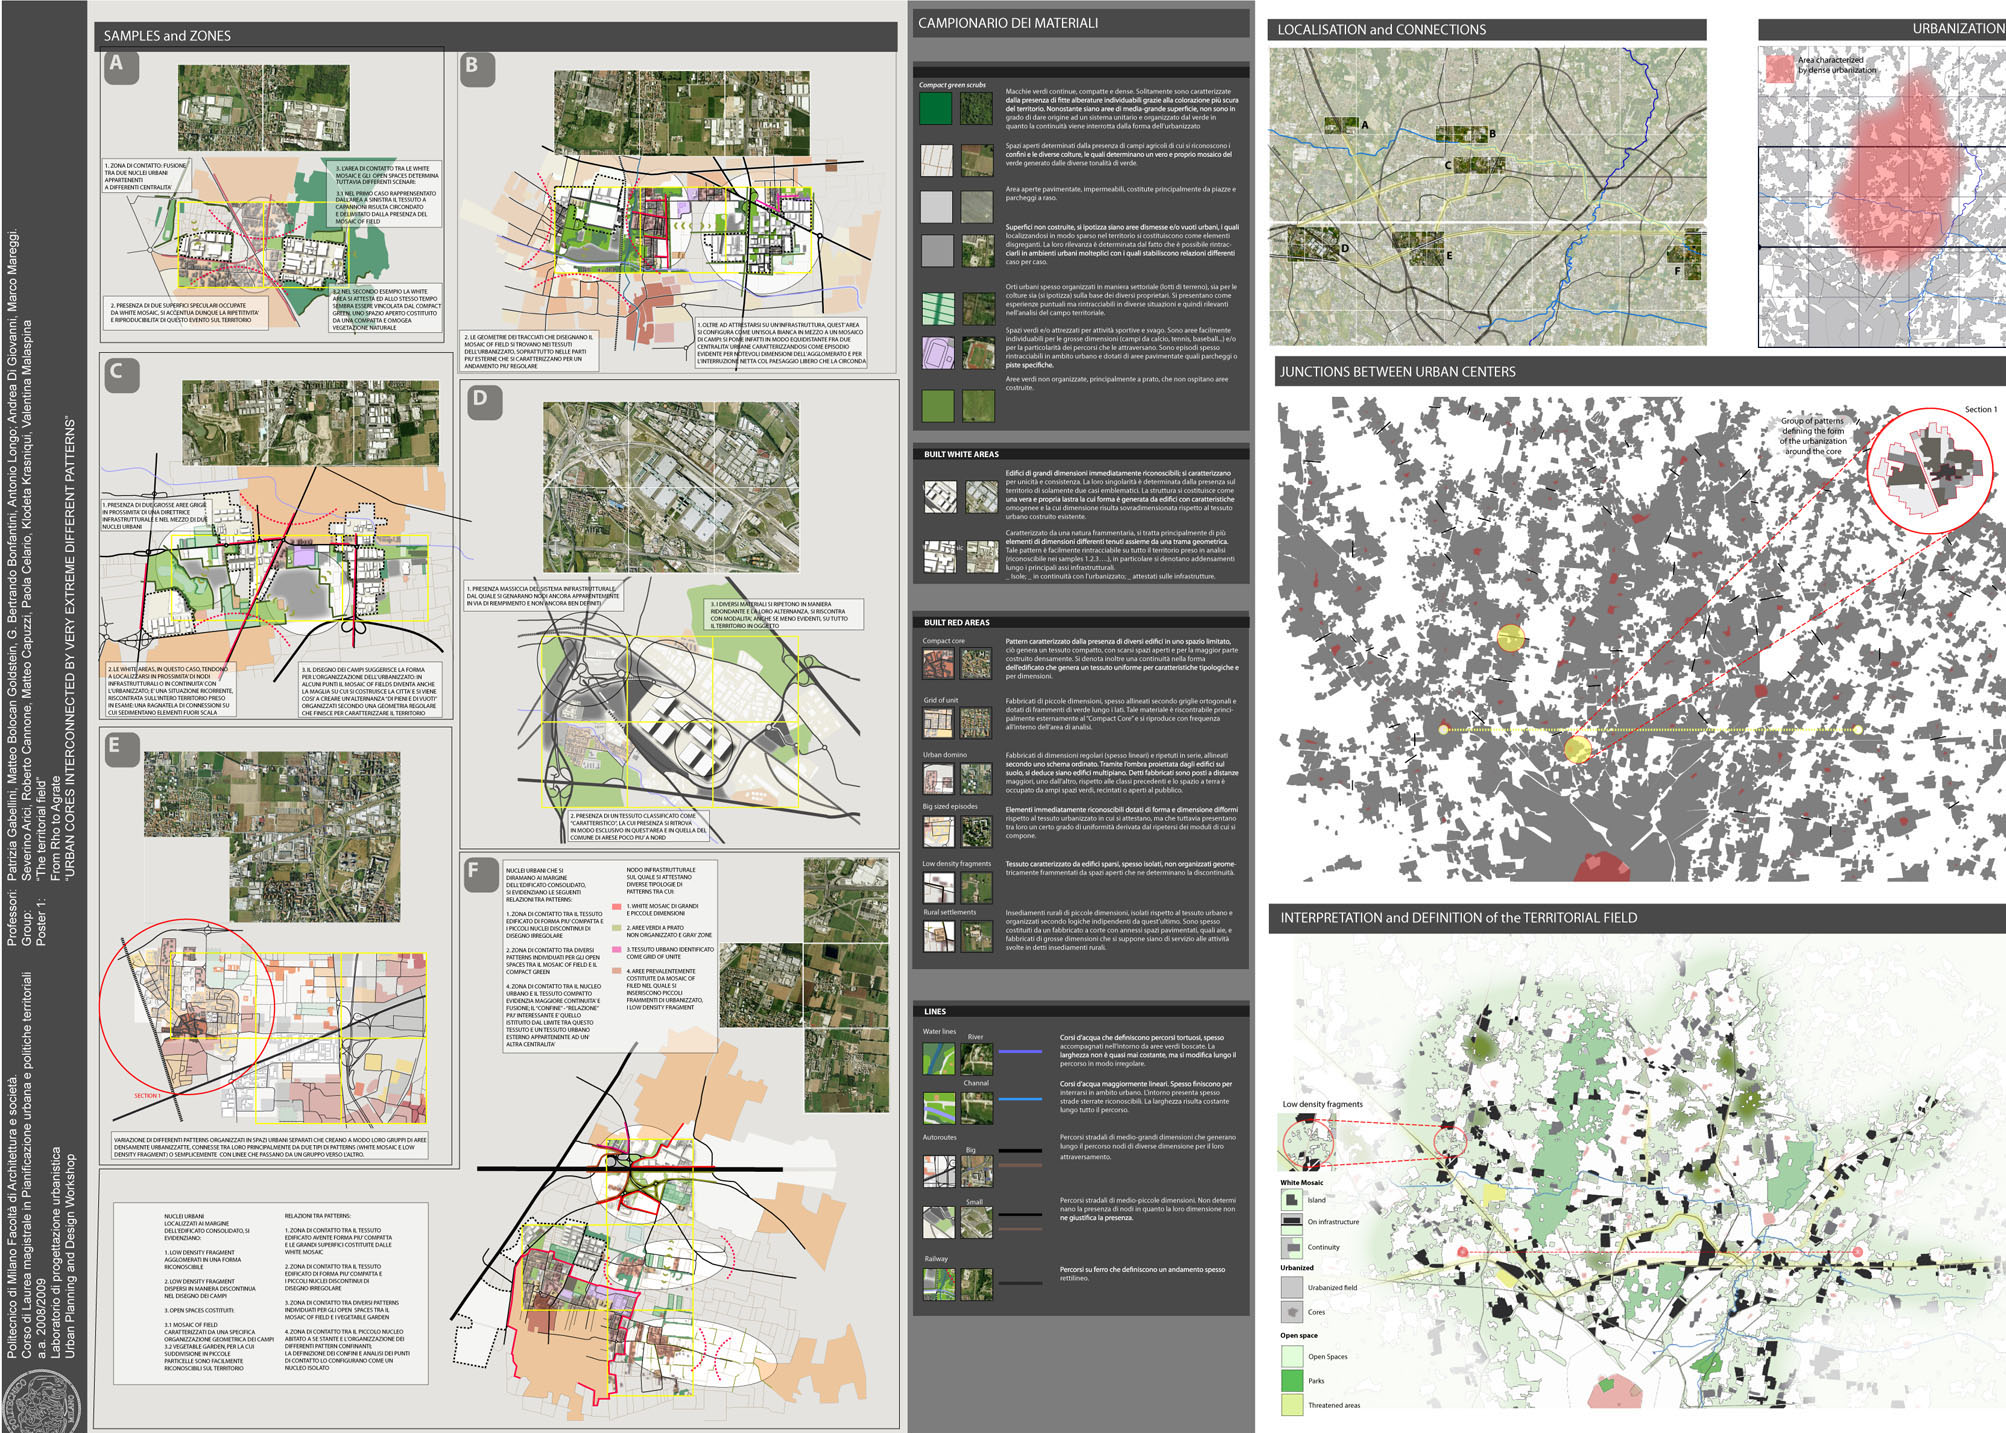This screenshot has width=2006, height=1433.
Task: Open the sample E aerial photo
Action: tap(272, 836)
